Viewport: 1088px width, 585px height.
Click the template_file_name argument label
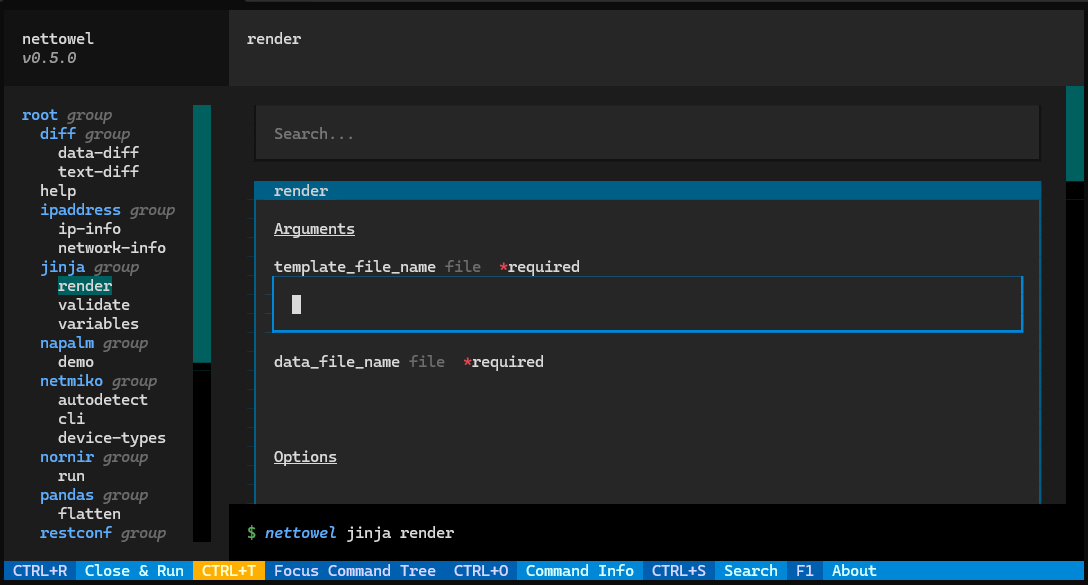tap(355, 267)
